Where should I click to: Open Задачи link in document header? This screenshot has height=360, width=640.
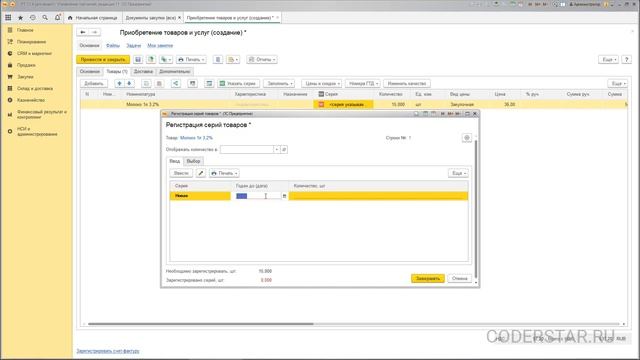pyautogui.click(x=133, y=46)
